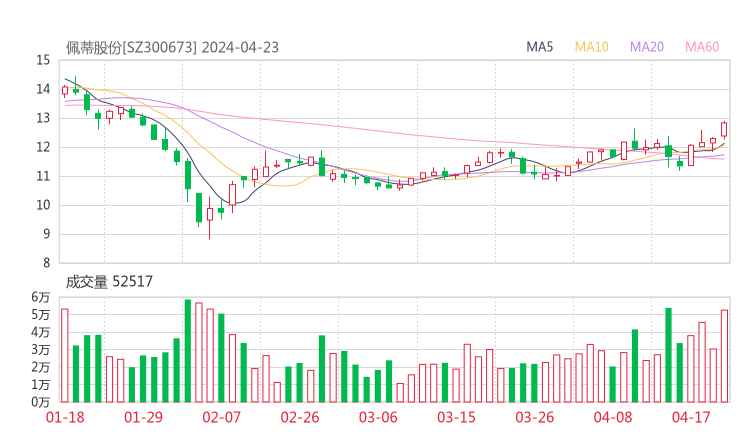Viewport: 740px width, 440px height.
Task: Click the MA10 legend label
Action: pos(591,47)
